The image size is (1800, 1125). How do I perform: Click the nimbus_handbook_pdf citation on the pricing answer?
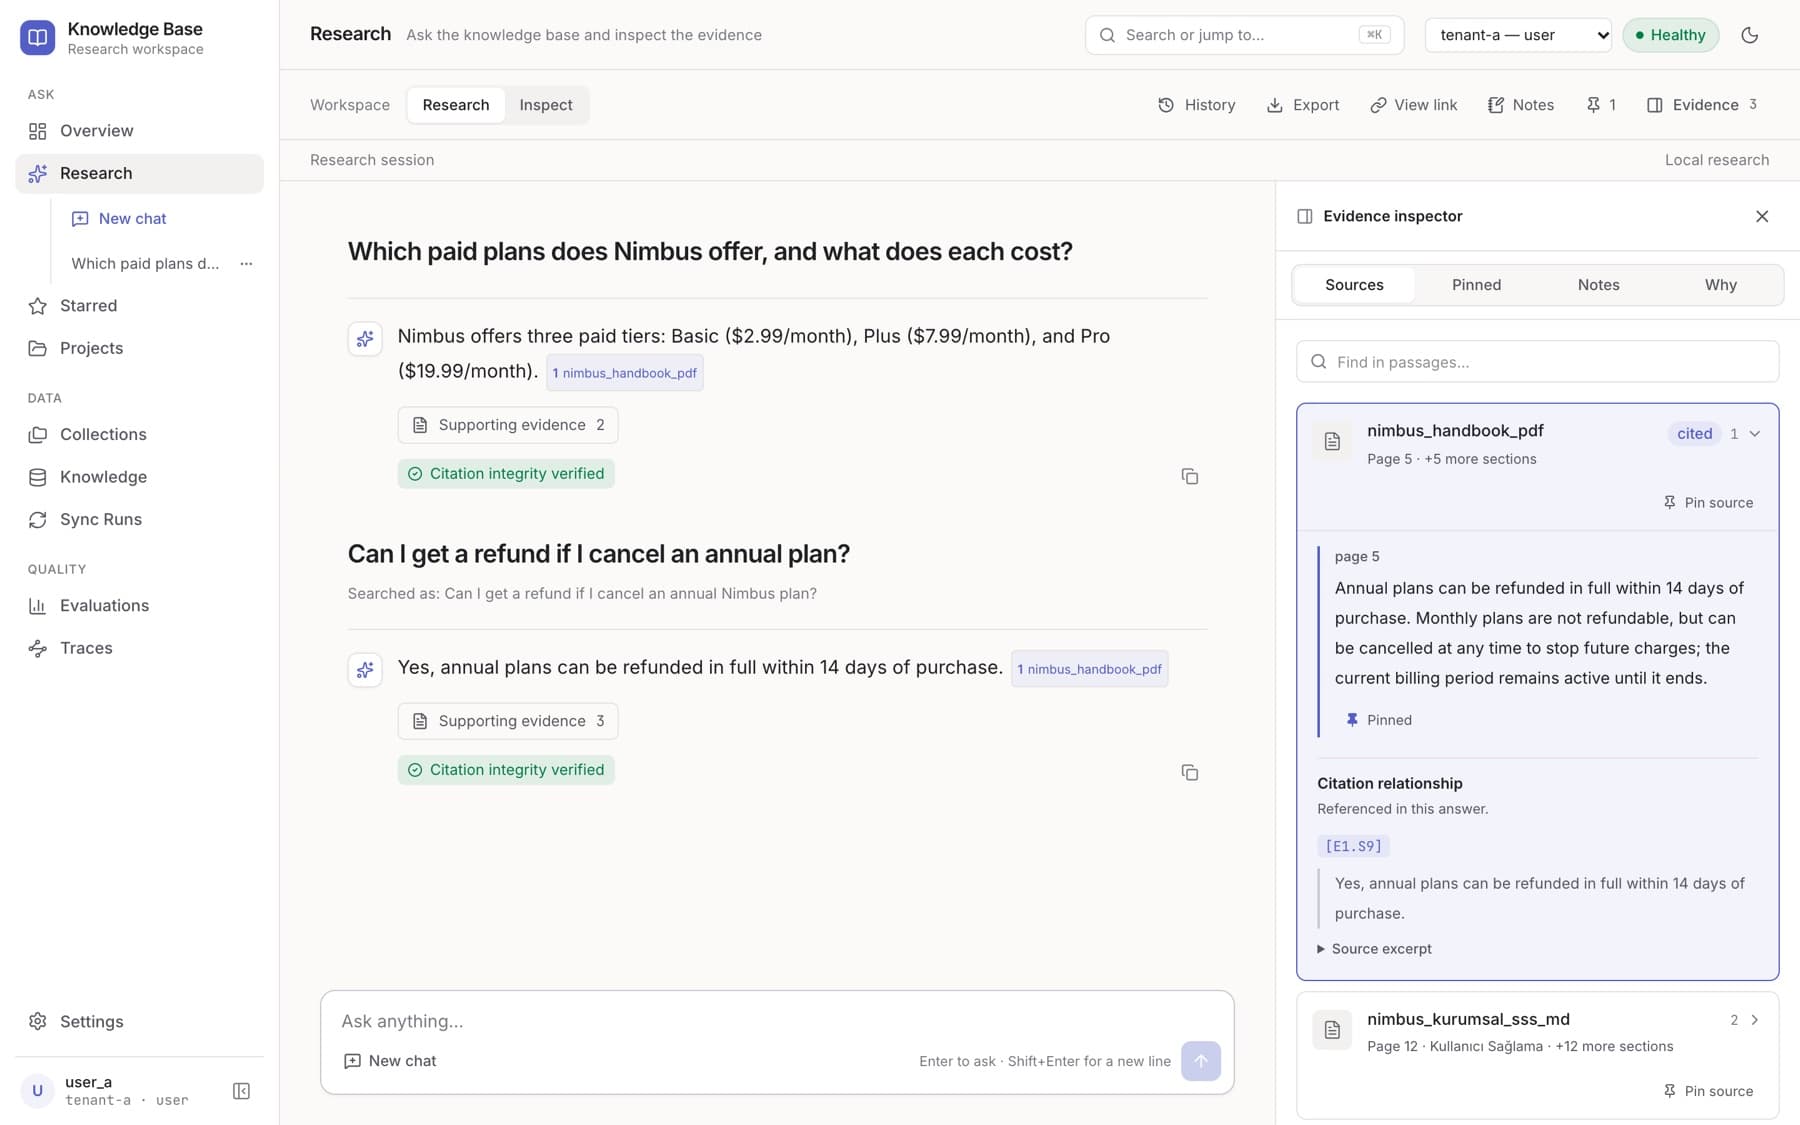(x=625, y=373)
